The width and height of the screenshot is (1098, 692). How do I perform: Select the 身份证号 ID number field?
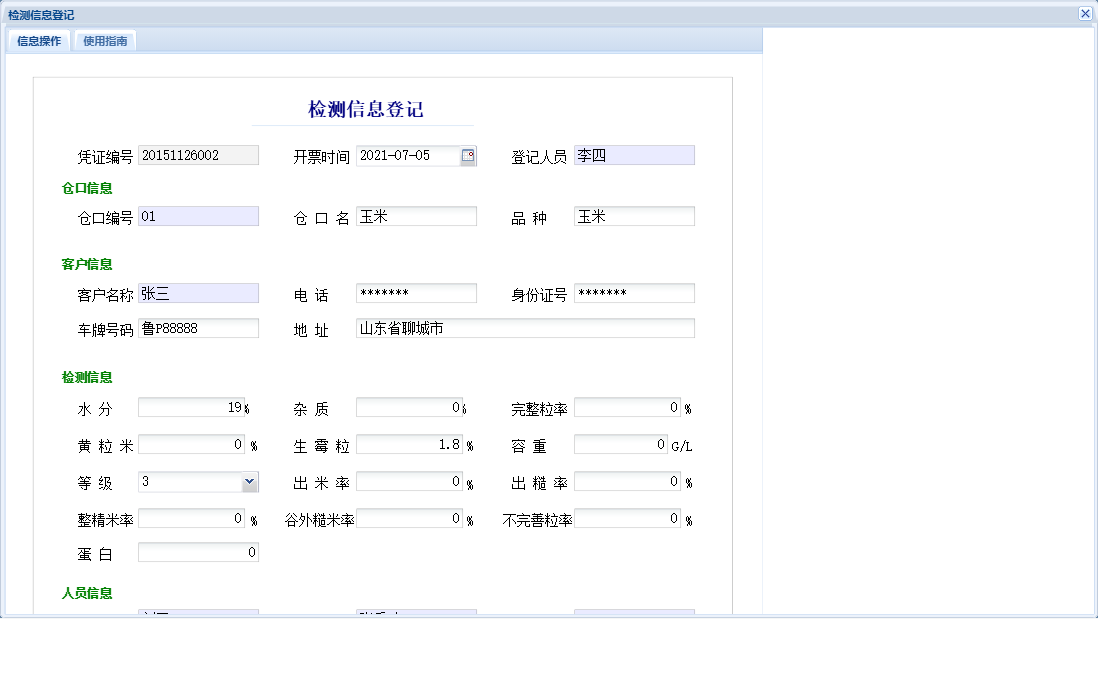[634, 292]
